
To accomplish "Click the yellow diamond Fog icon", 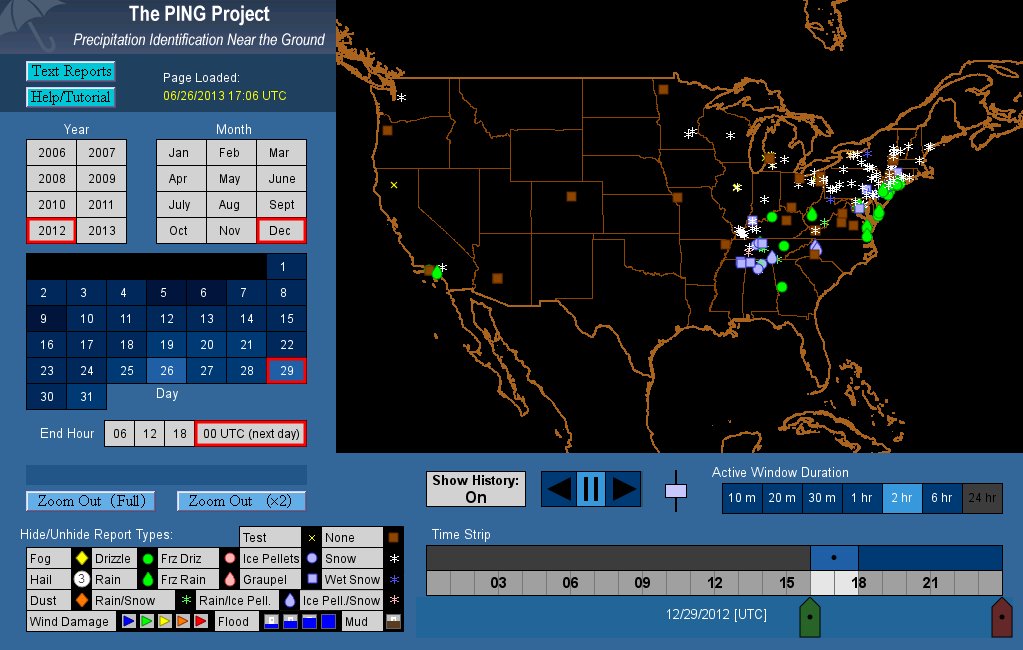I will (x=82, y=558).
